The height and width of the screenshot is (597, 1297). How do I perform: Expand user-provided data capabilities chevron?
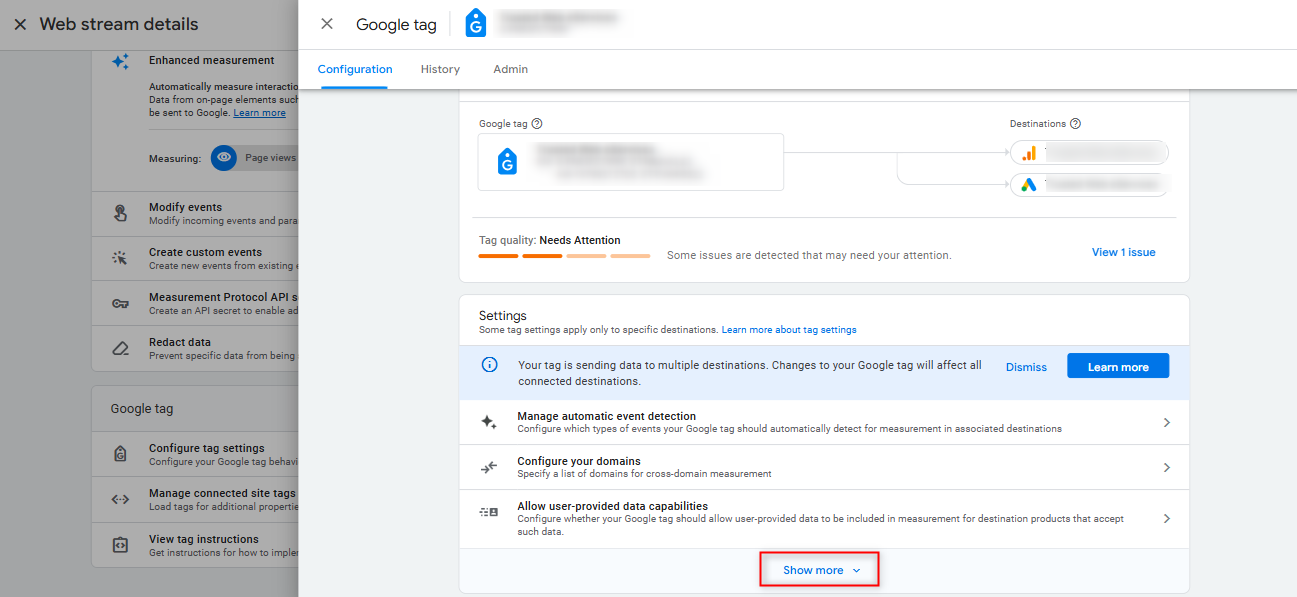(x=1167, y=519)
